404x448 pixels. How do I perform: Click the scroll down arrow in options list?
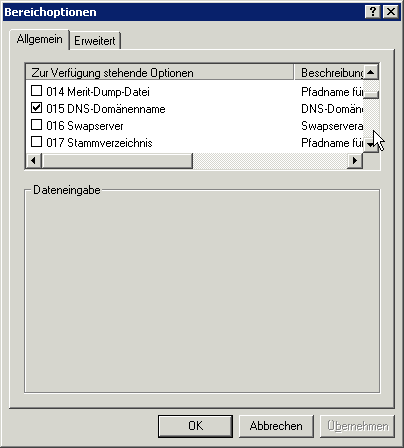tap(371, 145)
